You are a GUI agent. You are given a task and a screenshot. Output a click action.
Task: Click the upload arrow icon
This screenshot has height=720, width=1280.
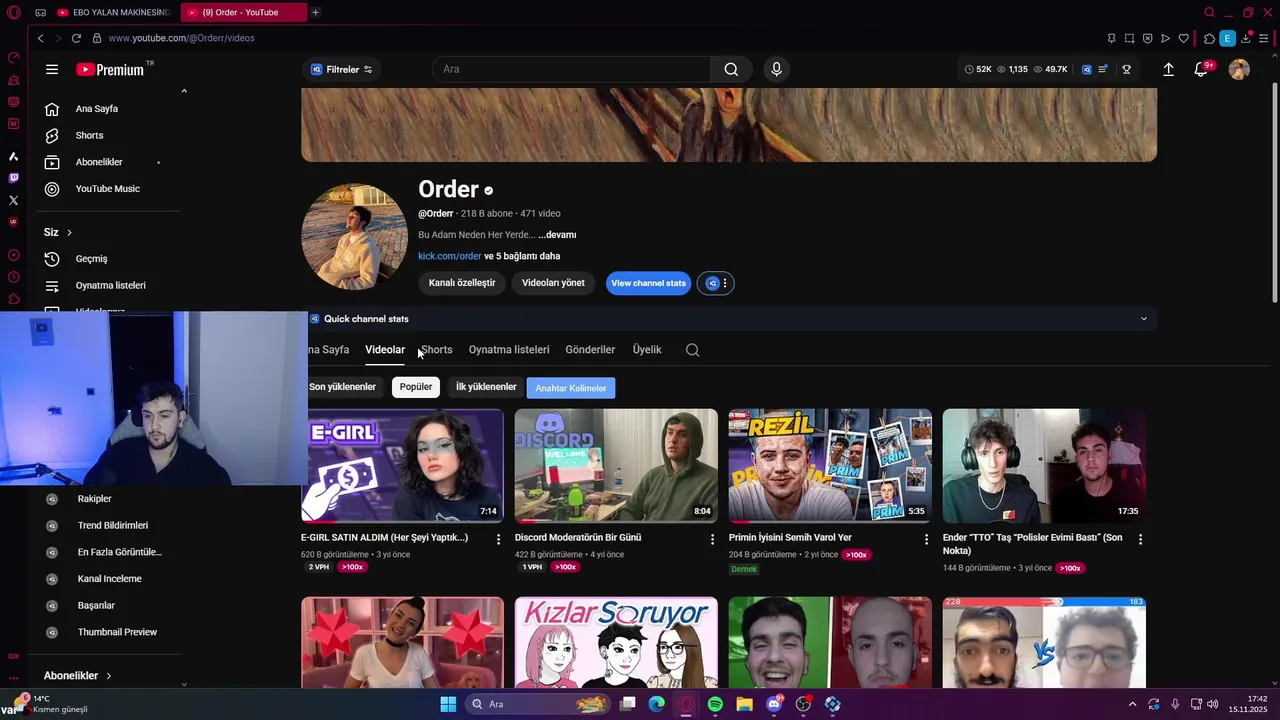pos(1168,69)
